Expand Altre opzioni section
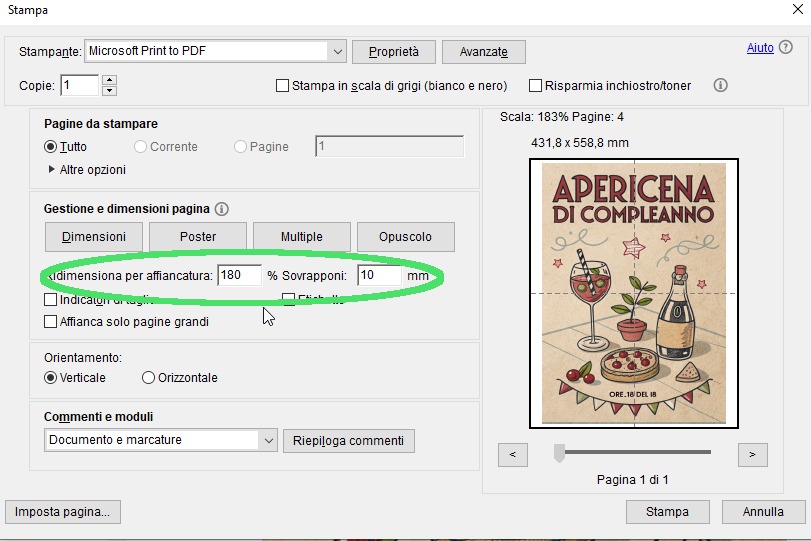The height and width of the screenshot is (541, 811). 52,170
